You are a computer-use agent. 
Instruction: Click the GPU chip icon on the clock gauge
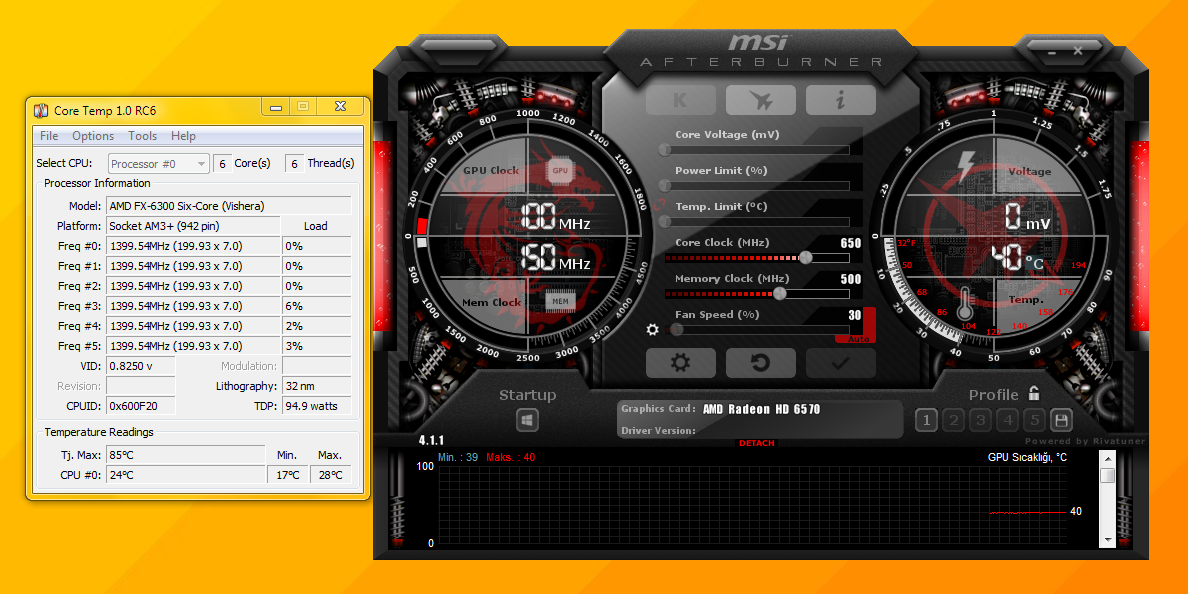(560, 170)
